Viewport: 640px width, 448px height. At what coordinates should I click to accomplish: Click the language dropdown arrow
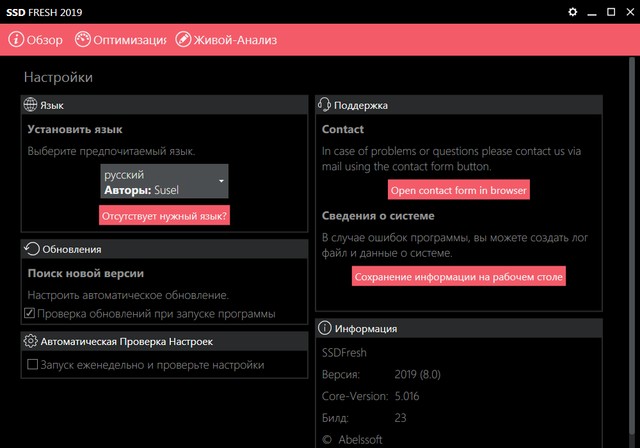[220, 181]
